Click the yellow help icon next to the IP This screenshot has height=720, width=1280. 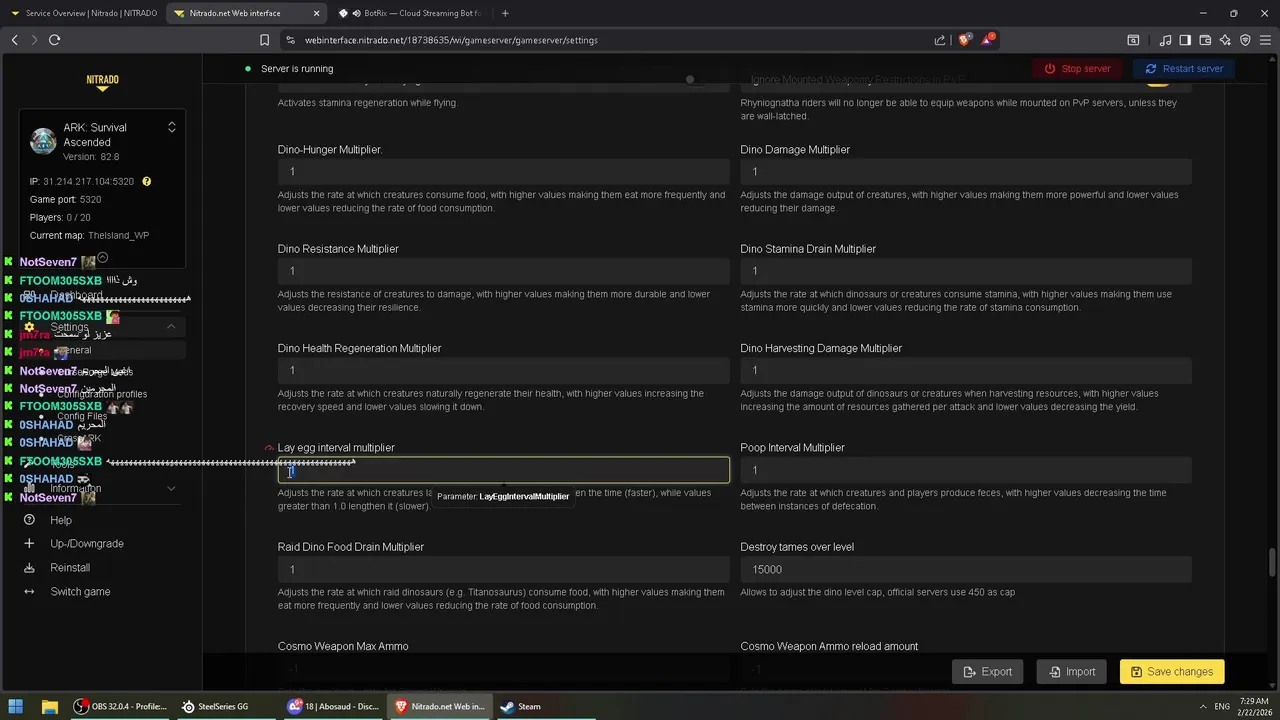pos(146,182)
